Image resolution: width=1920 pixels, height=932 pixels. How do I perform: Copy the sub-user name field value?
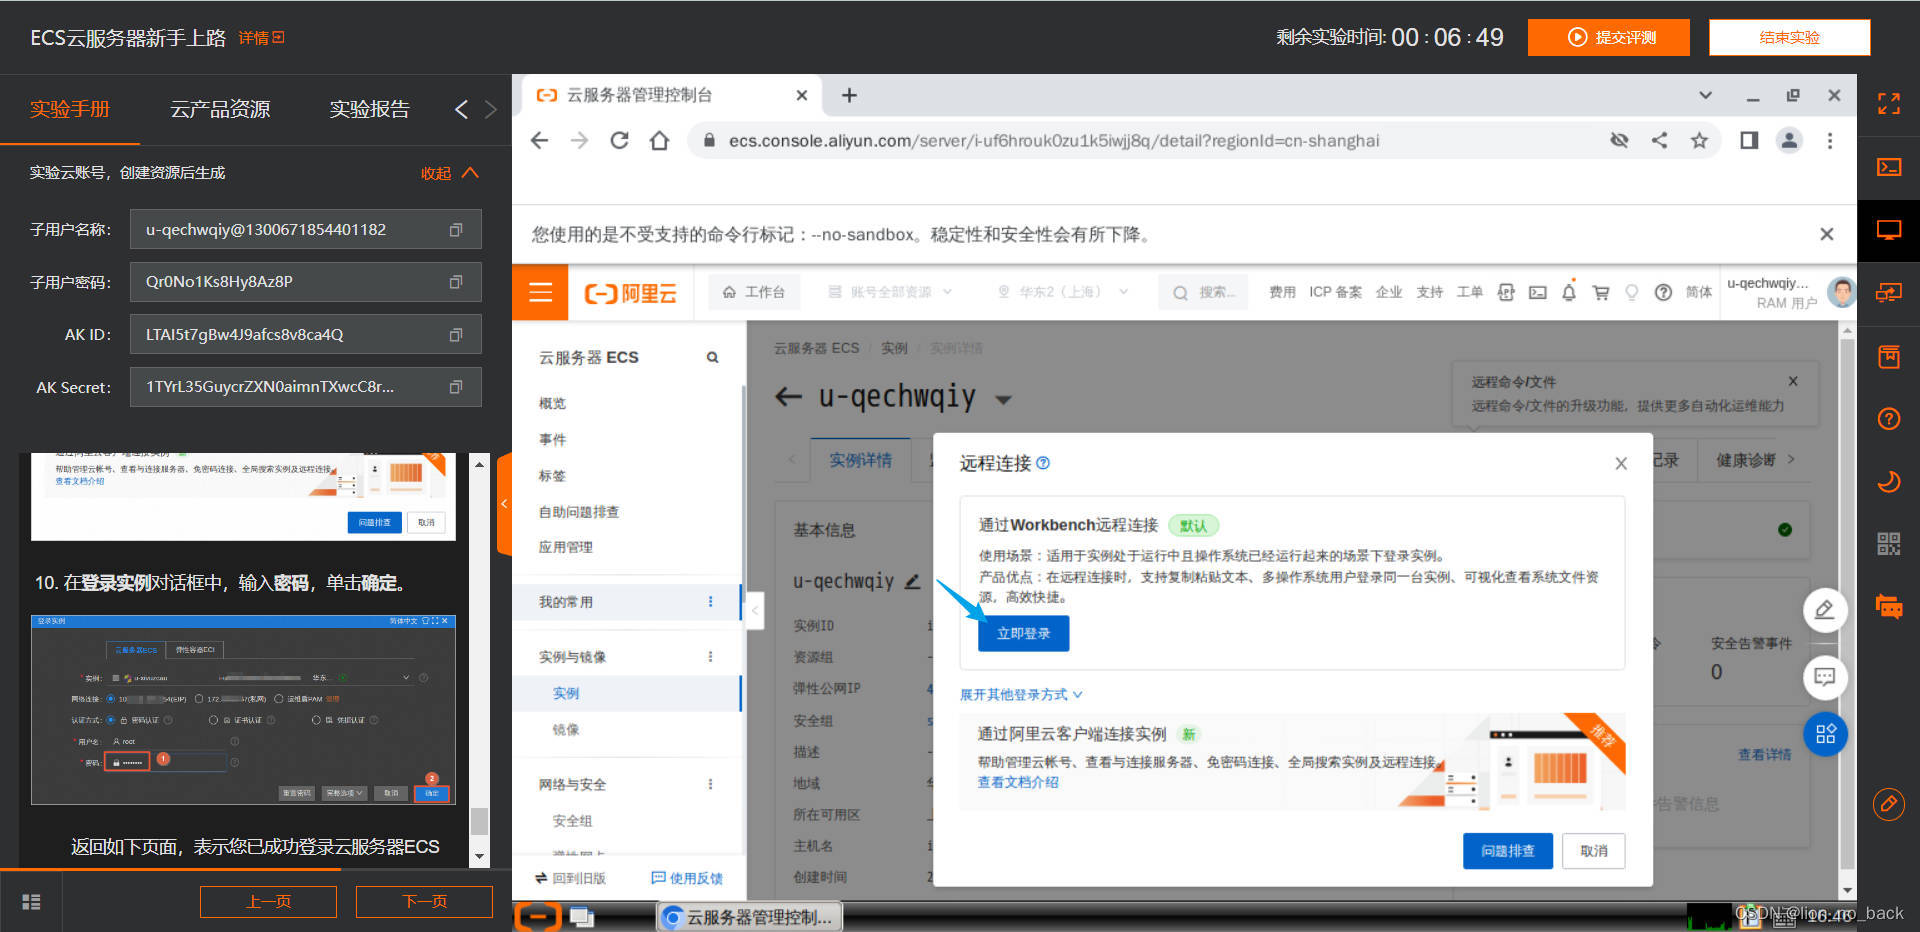point(455,230)
